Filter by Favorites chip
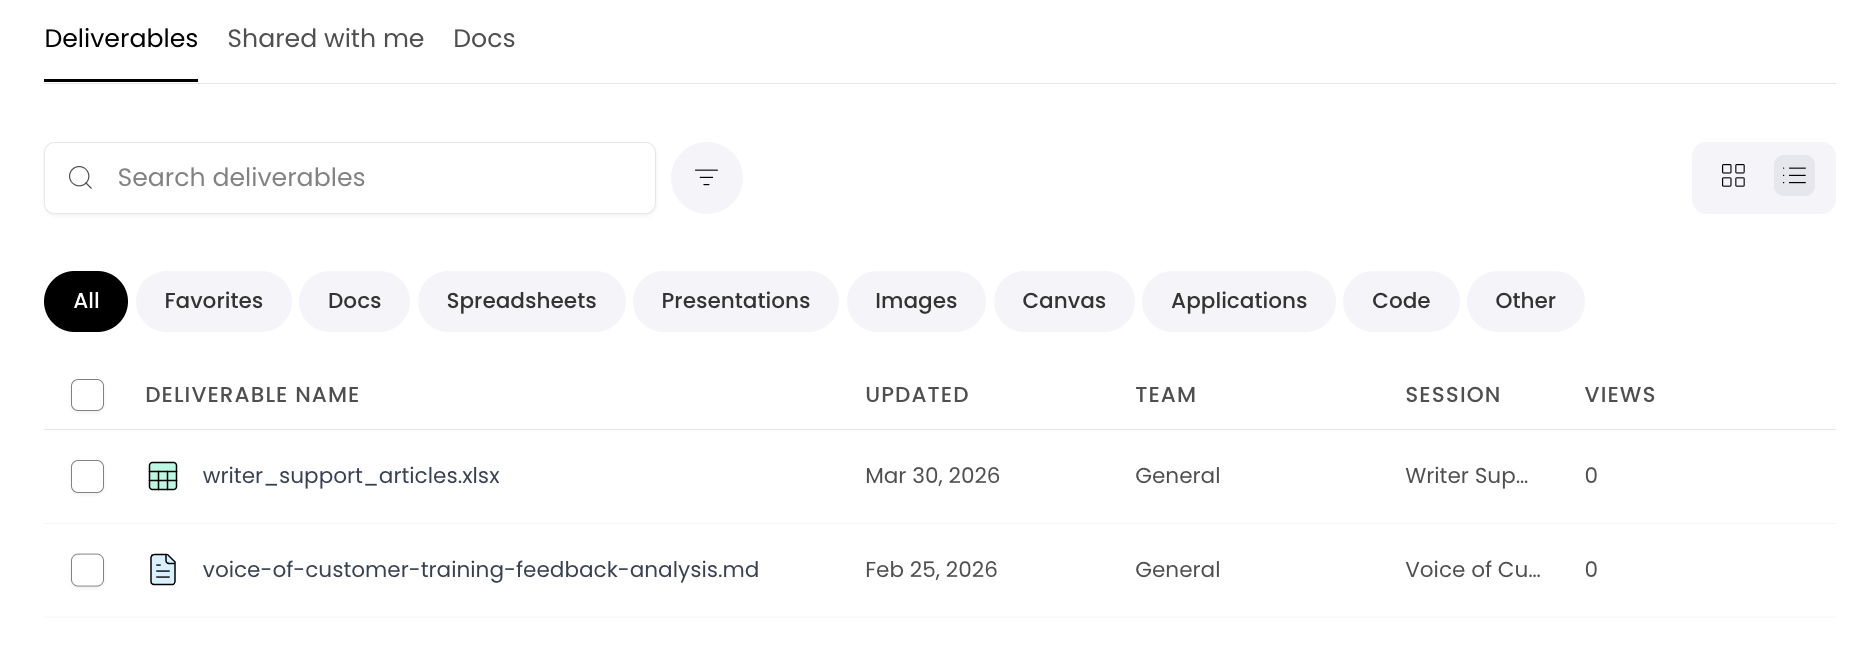The height and width of the screenshot is (660, 1870). pos(213,301)
